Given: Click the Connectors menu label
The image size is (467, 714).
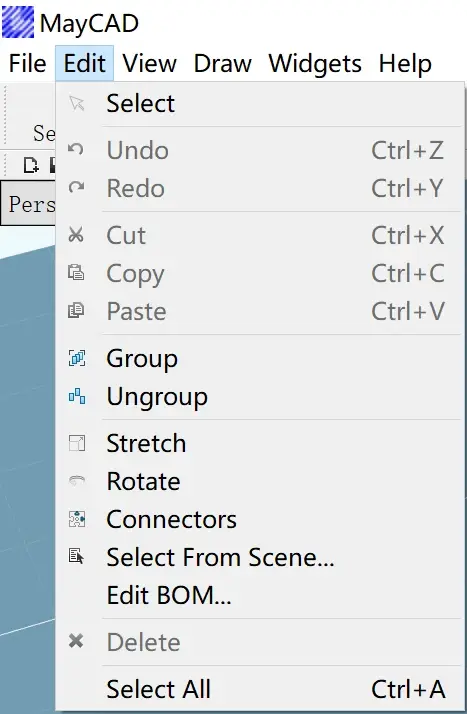Looking at the screenshot, I should coord(172,519).
